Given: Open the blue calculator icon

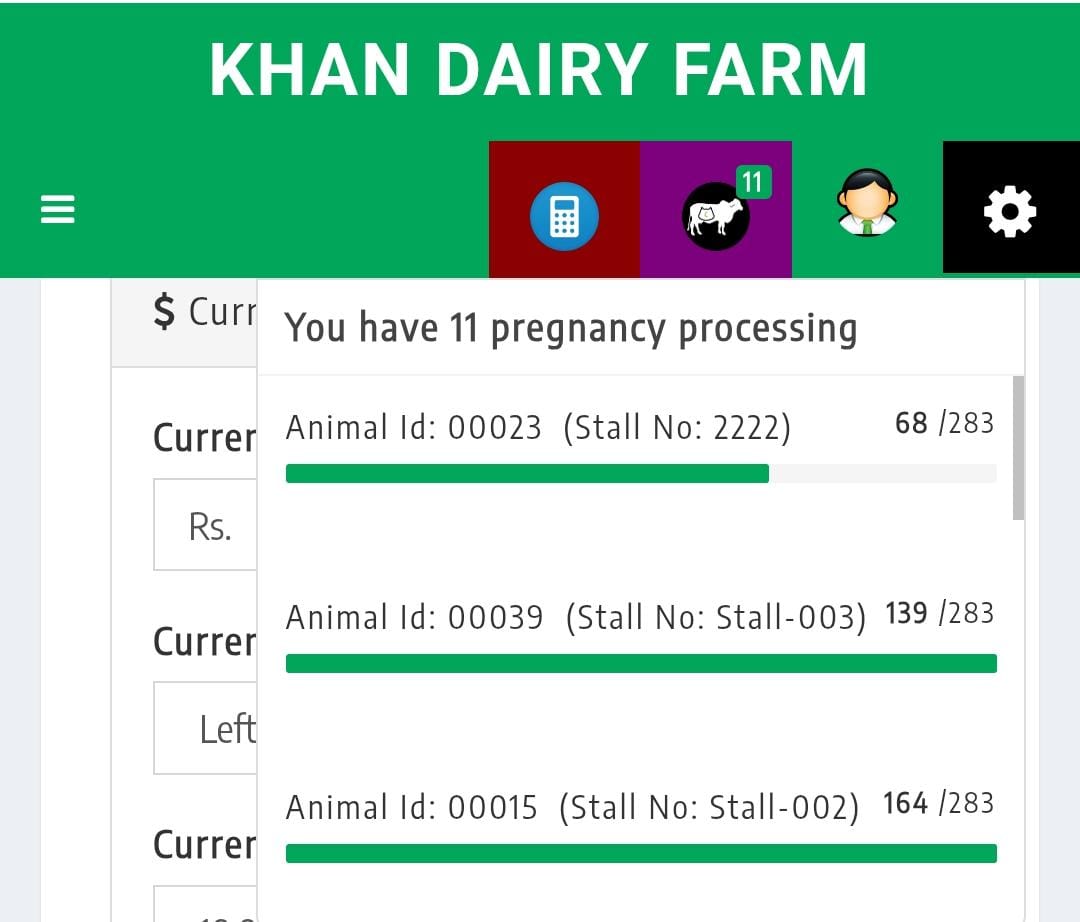Looking at the screenshot, I should point(564,216).
